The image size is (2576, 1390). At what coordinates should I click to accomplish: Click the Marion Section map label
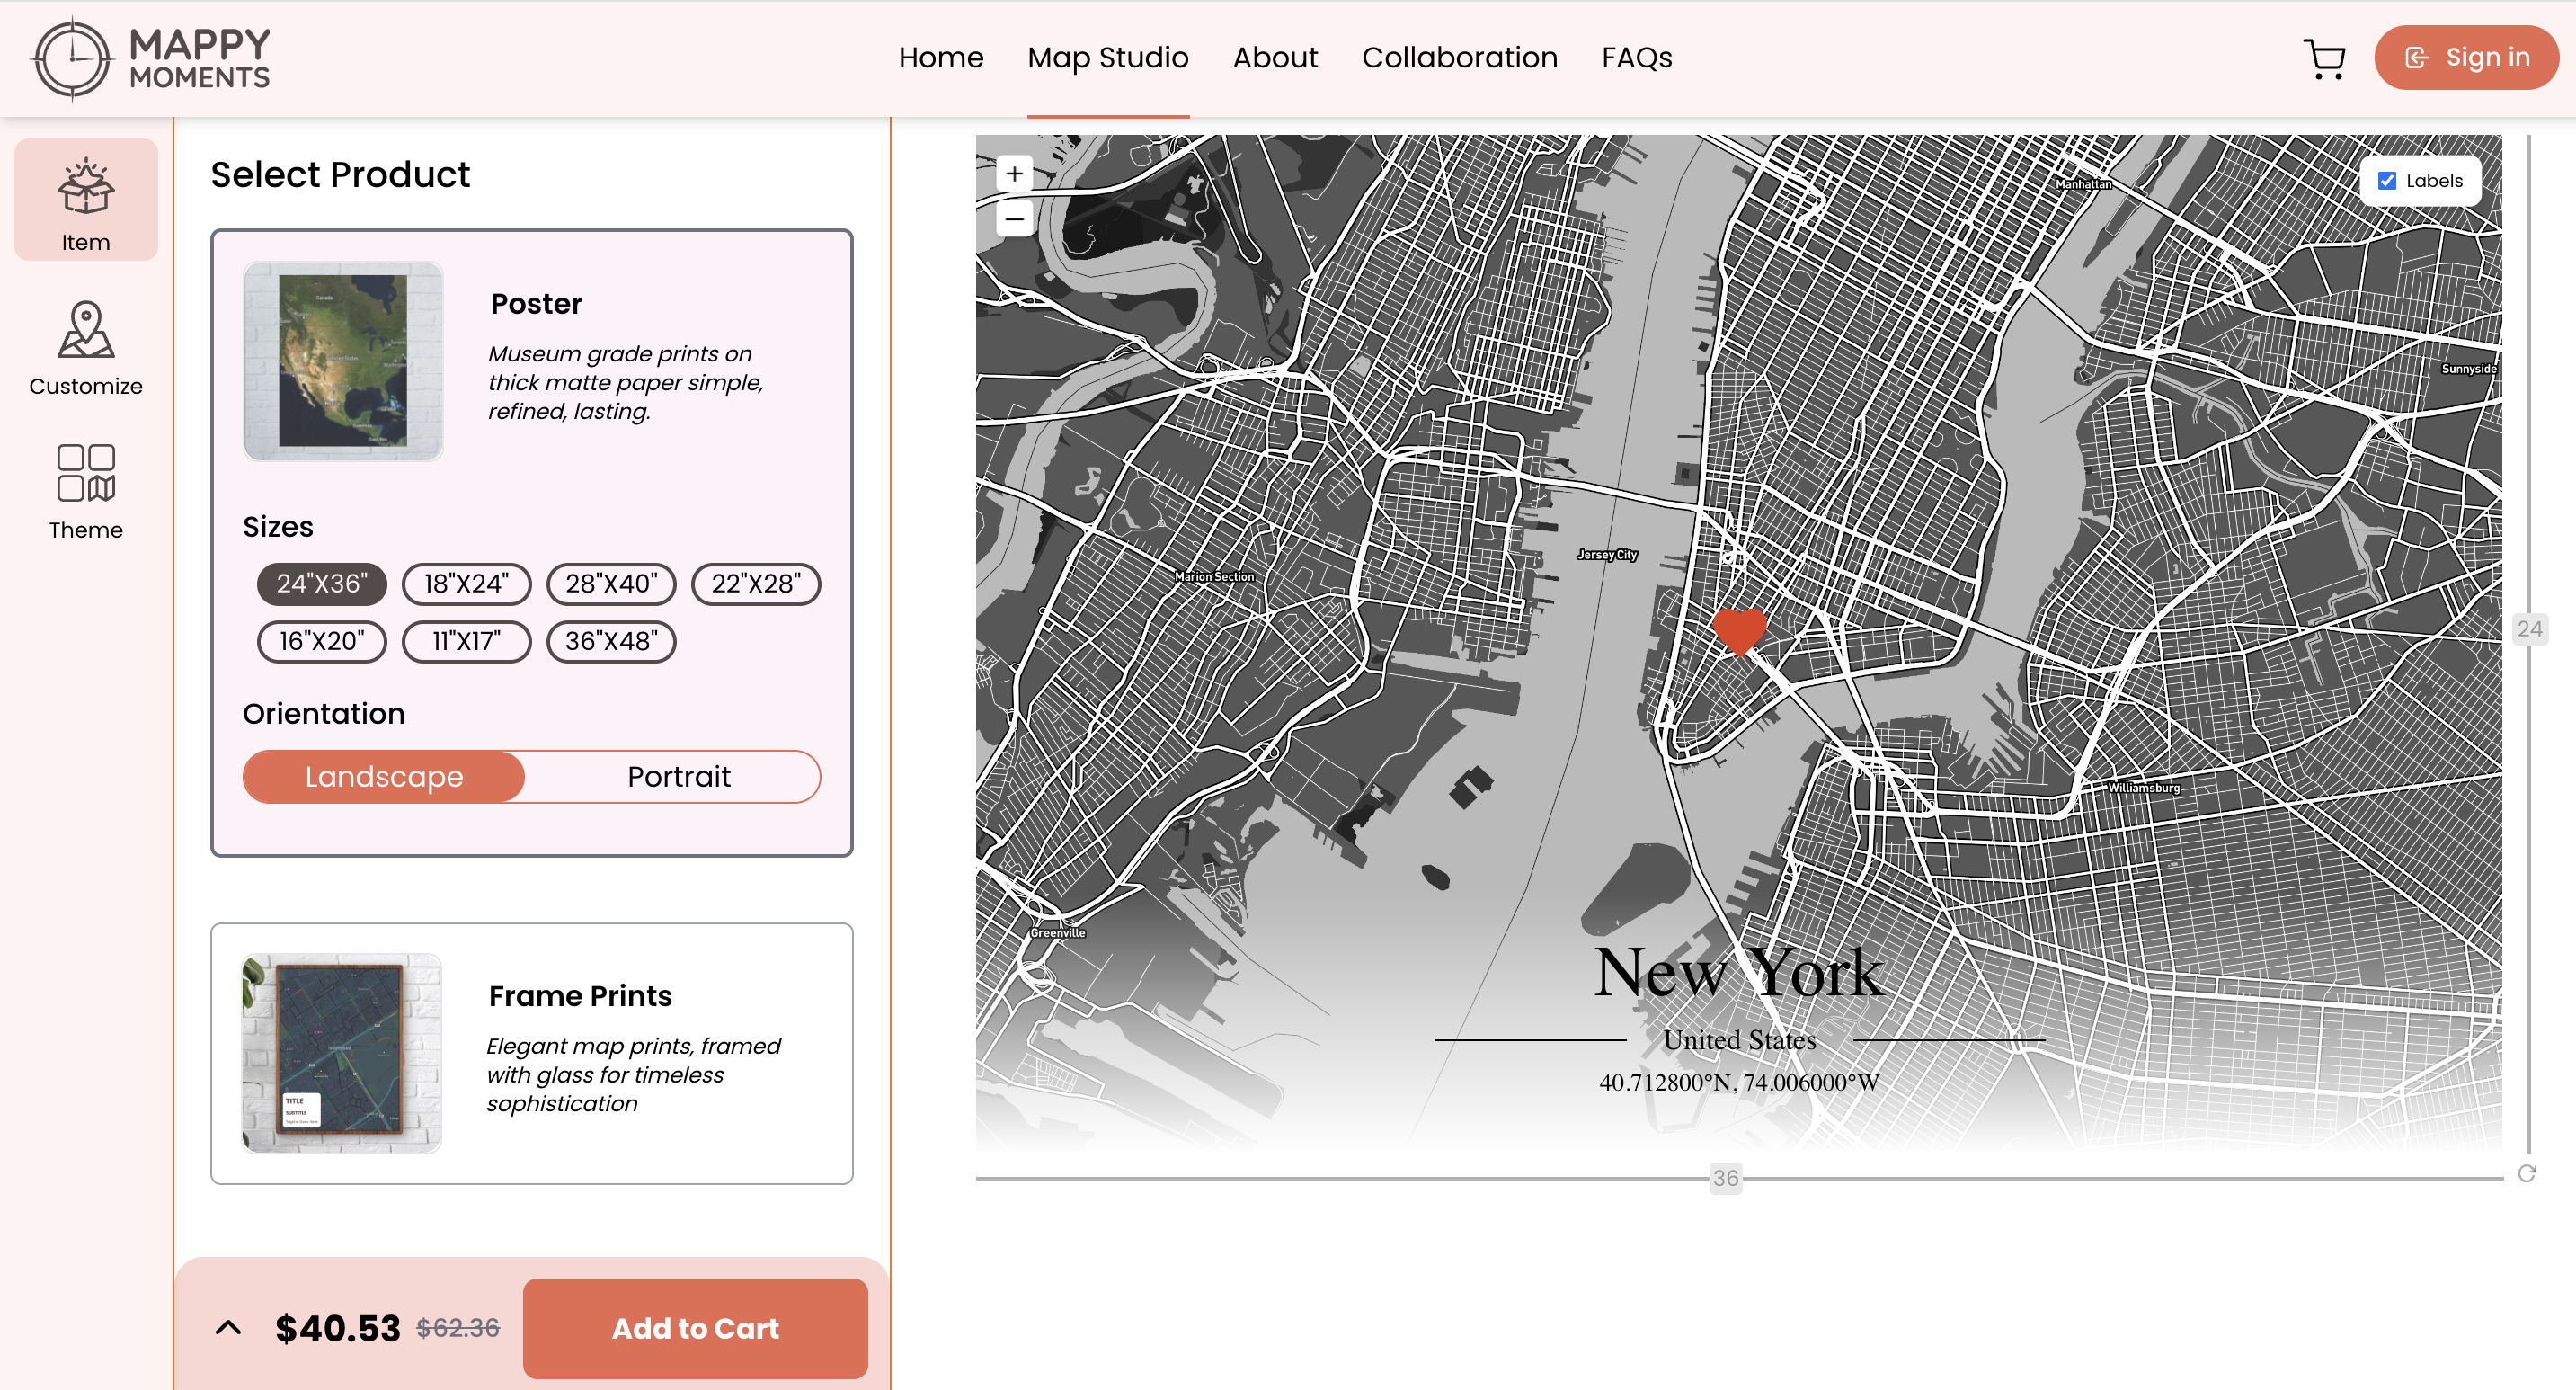(x=1214, y=577)
